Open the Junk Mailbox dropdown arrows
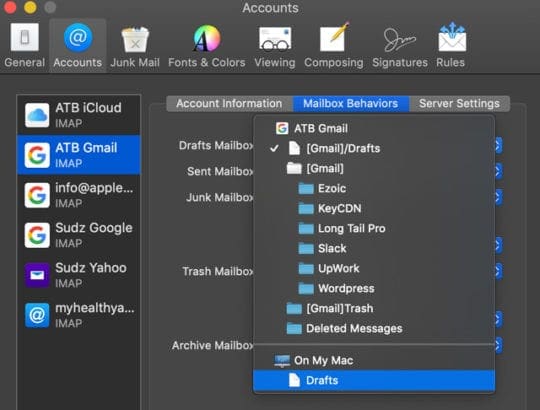540x410 pixels. point(498,197)
